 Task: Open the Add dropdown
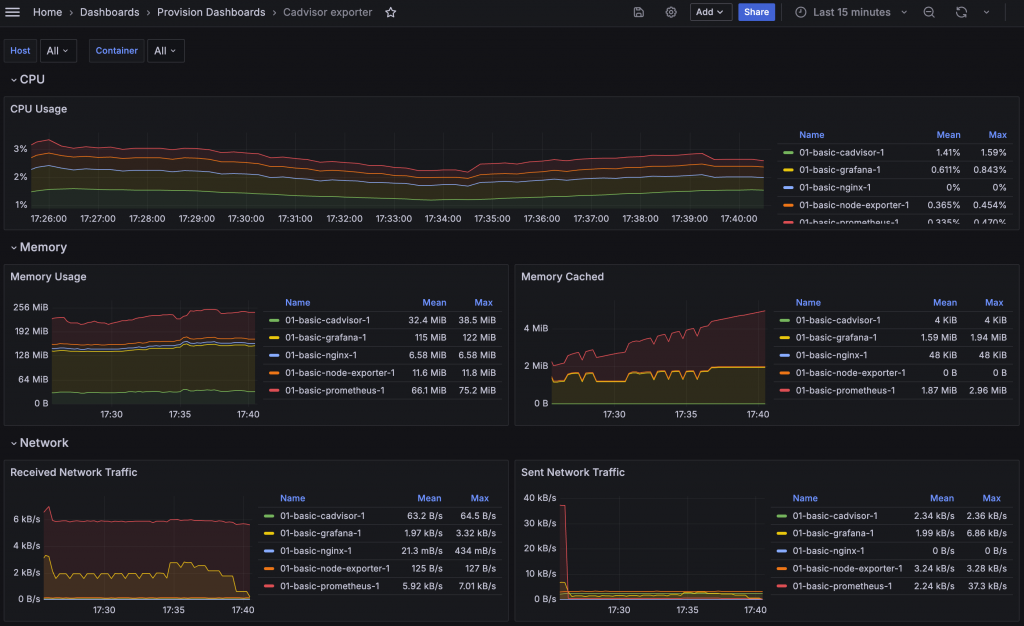[710, 12]
